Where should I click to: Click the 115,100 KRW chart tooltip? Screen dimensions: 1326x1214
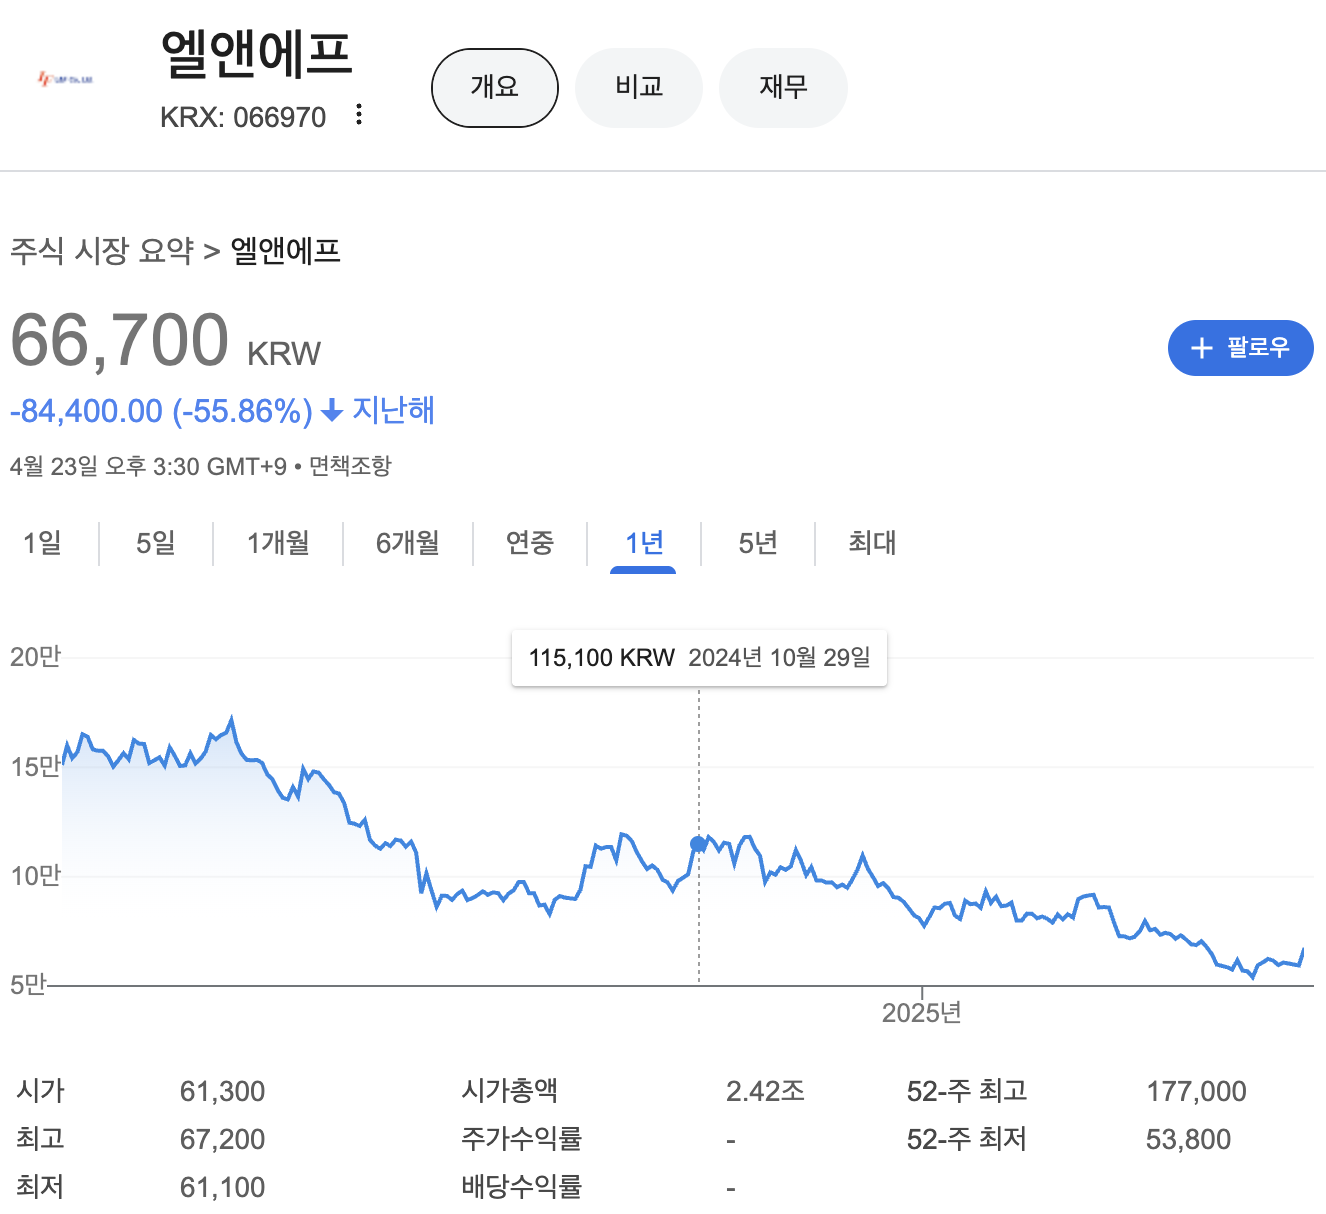coord(699,658)
